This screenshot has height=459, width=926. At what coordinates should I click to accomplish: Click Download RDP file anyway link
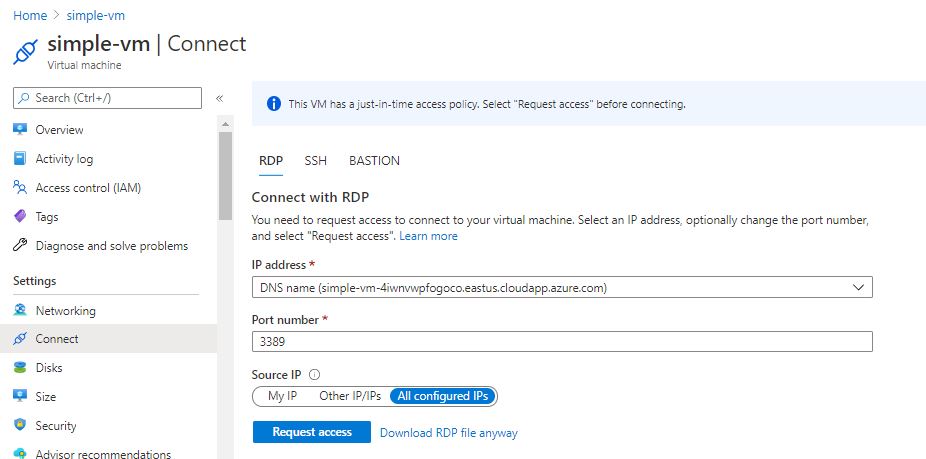[448, 432]
